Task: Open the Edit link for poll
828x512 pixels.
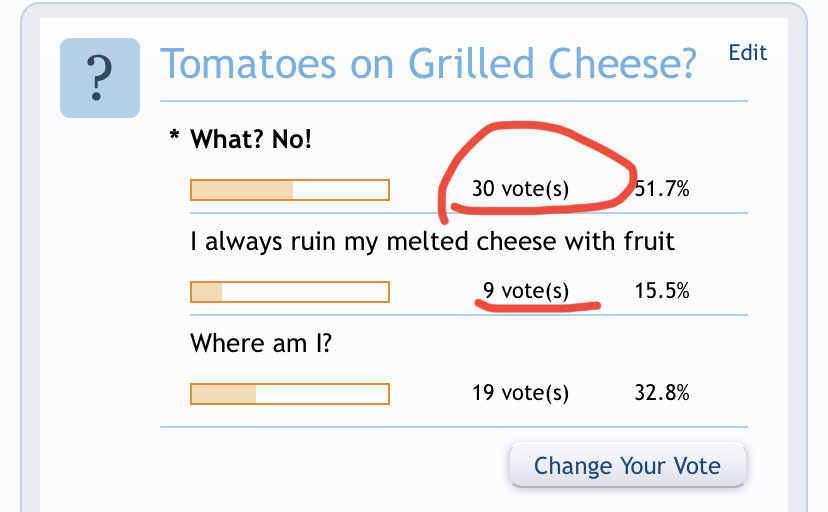Action: (747, 53)
